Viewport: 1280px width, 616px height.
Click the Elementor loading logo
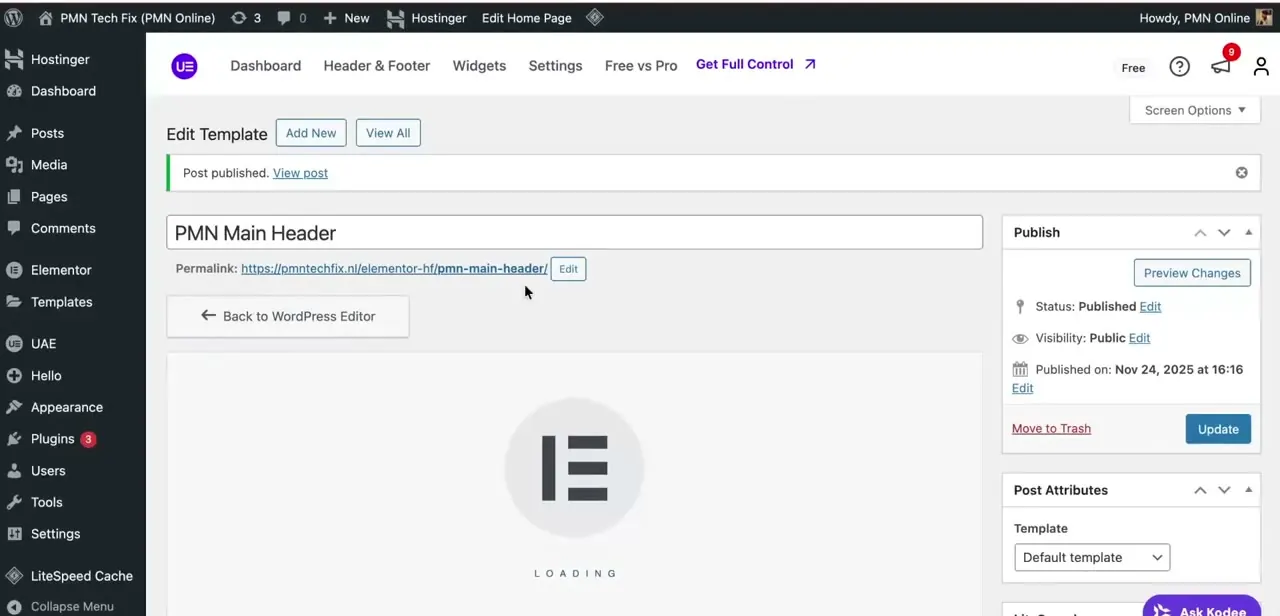coord(574,468)
